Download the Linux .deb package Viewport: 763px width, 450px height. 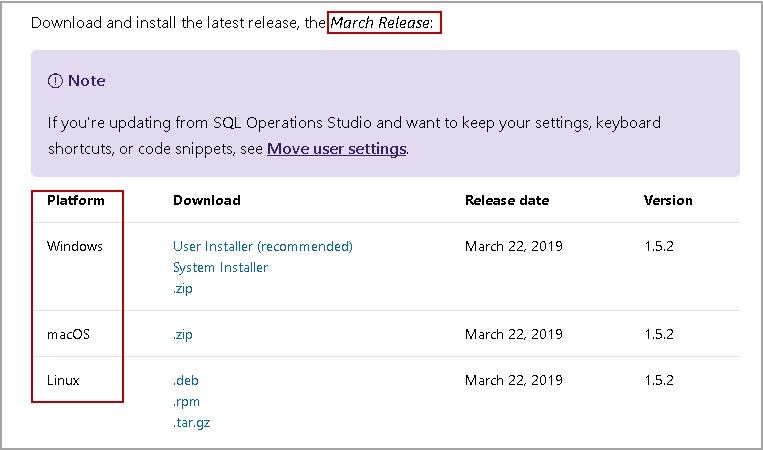point(186,380)
